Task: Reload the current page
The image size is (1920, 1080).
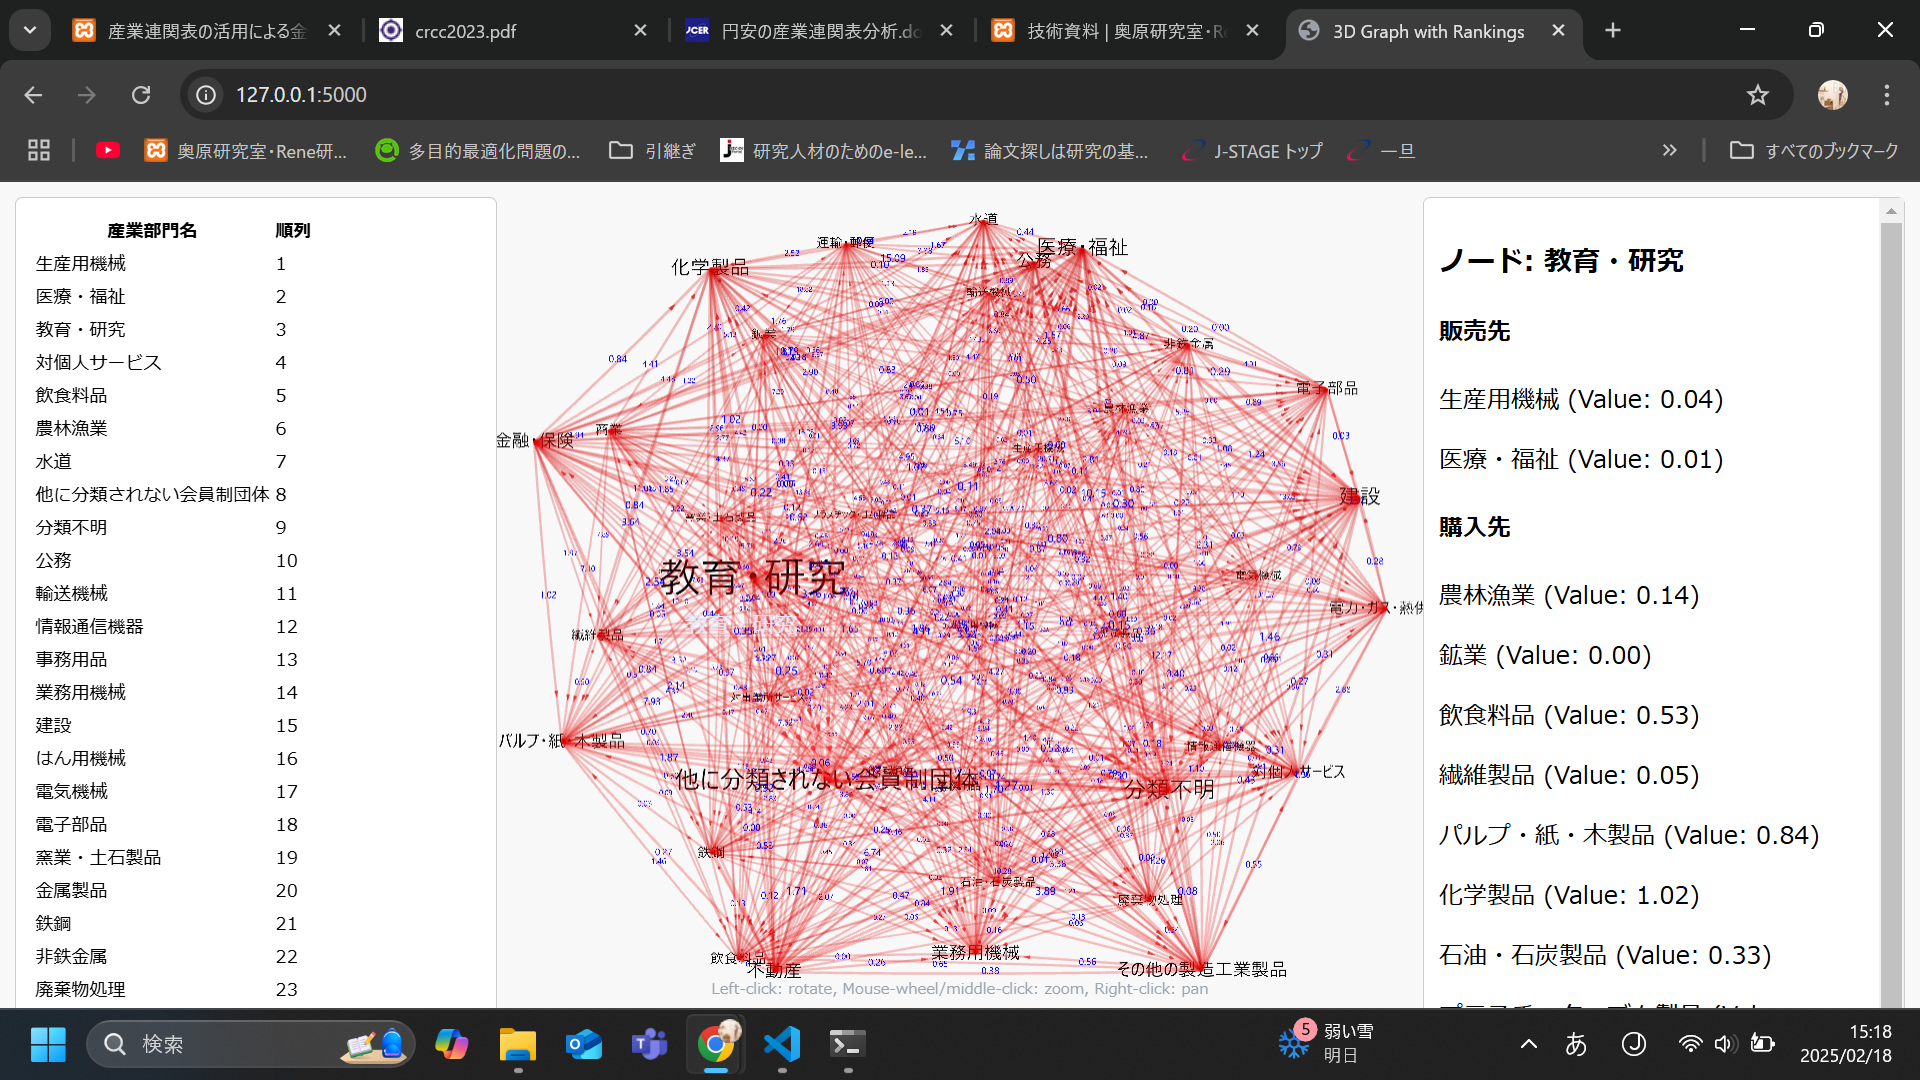Action: point(141,94)
